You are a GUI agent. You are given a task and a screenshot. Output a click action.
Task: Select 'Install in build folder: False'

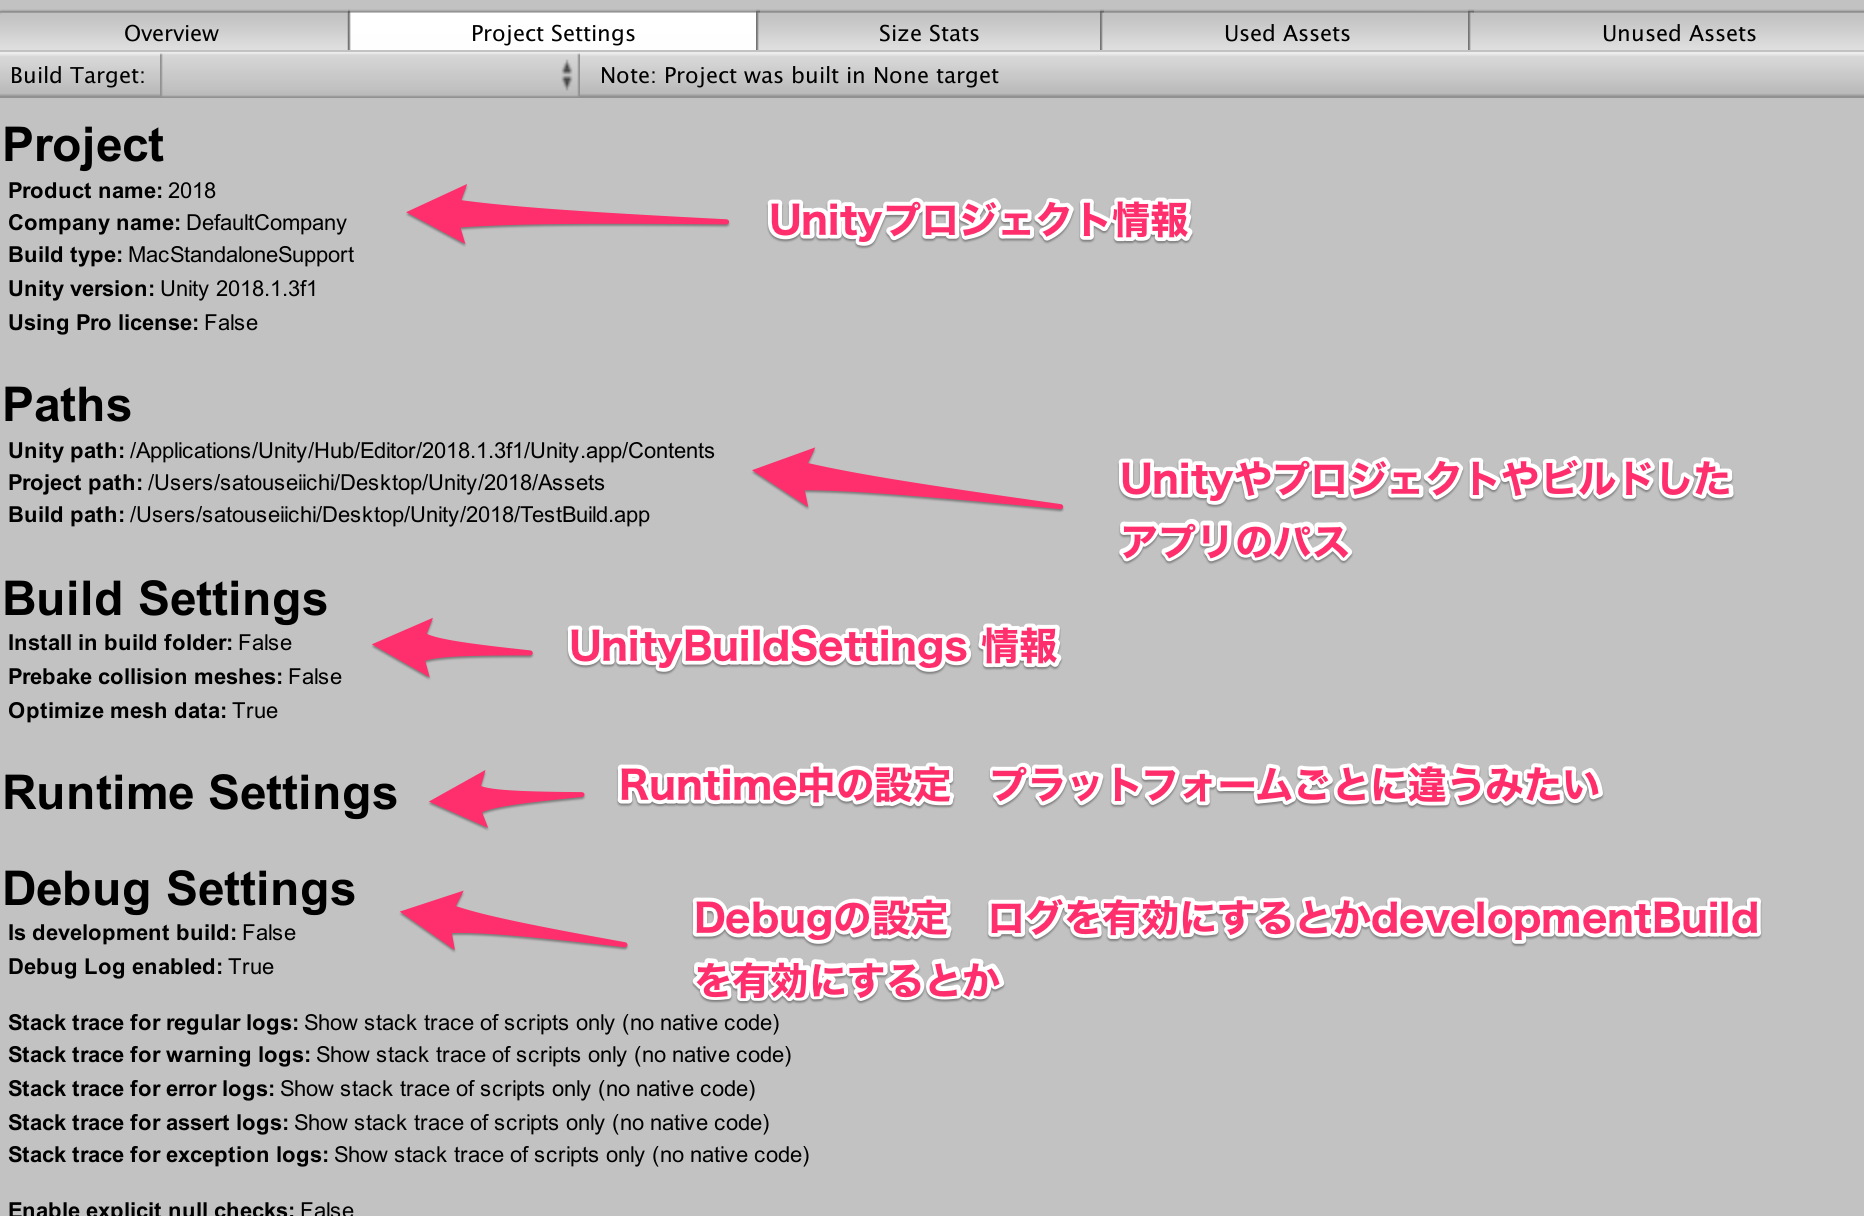(x=150, y=642)
